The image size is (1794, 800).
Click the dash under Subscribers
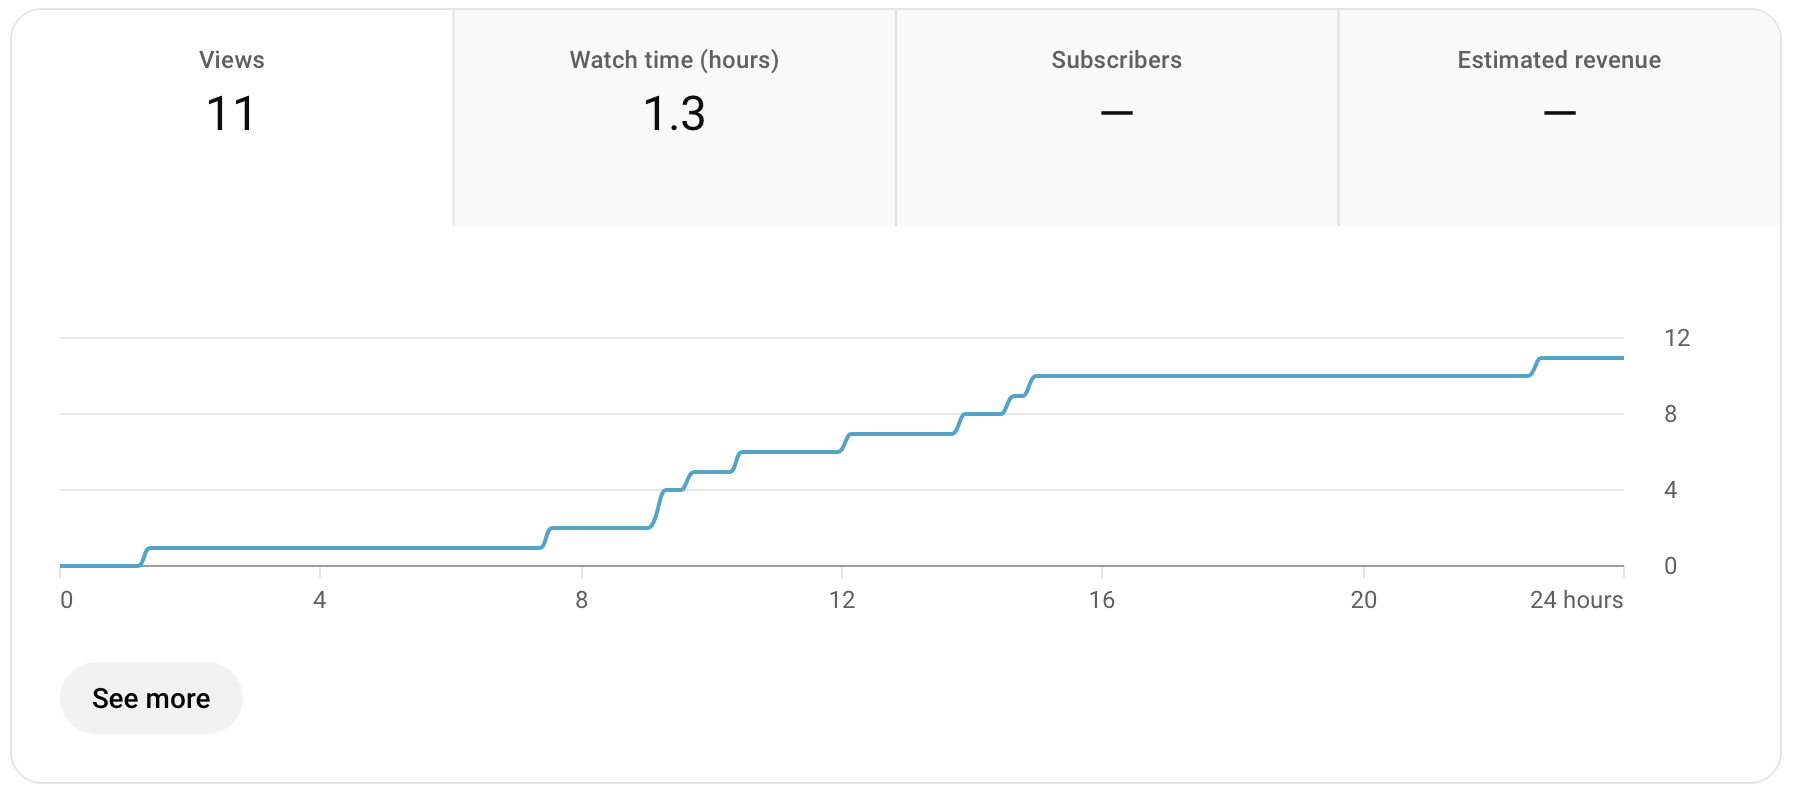tap(1116, 114)
